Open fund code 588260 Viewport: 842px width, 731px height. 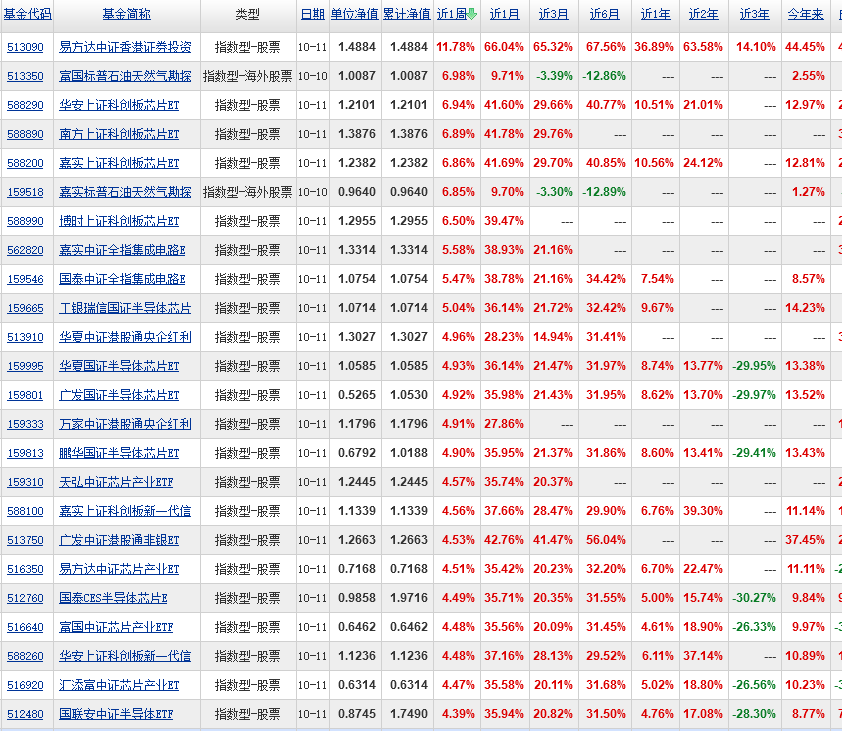(25, 656)
